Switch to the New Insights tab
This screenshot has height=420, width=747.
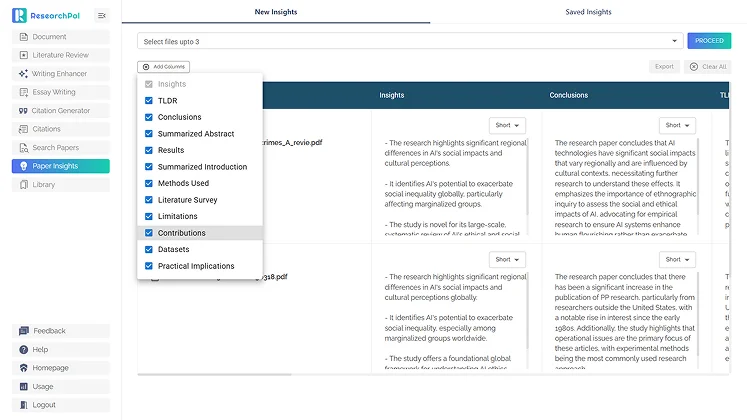coord(276,12)
